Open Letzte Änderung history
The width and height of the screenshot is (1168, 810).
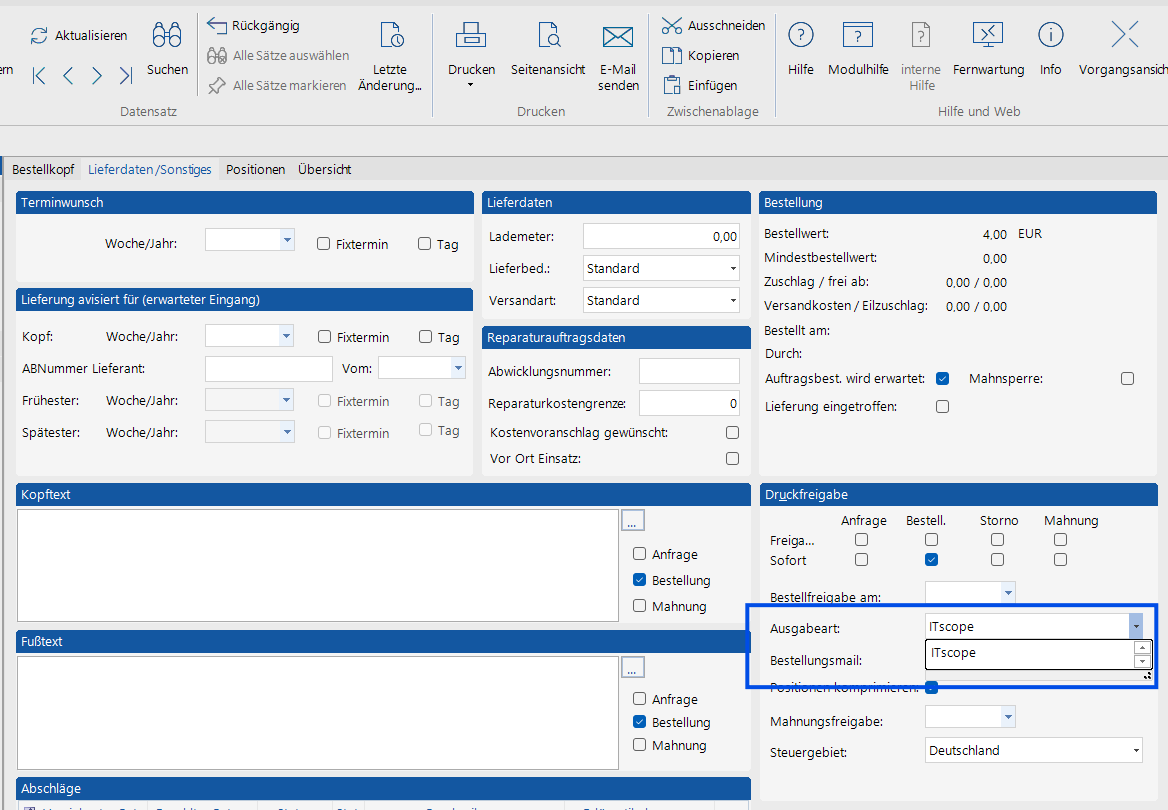coord(390,37)
